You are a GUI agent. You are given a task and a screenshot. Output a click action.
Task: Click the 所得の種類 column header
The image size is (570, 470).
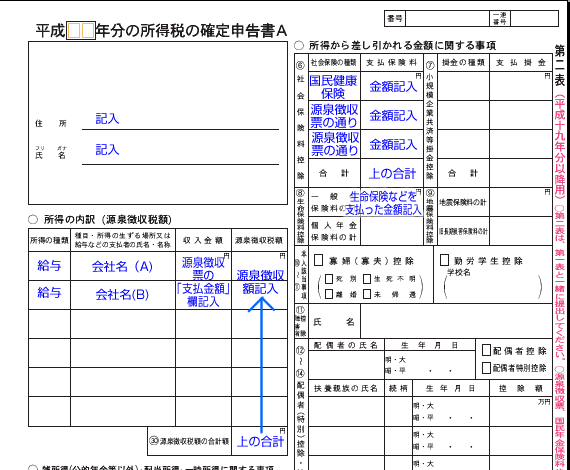[x=49, y=240]
